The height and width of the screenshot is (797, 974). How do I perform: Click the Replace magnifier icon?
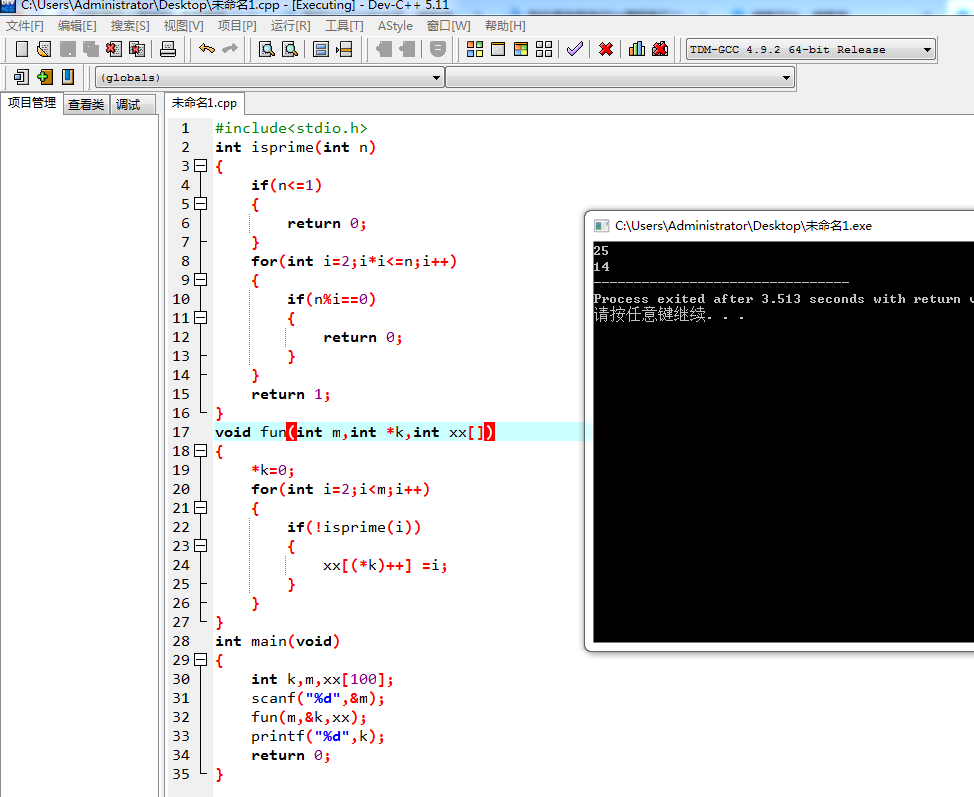click(x=289, y=49)
